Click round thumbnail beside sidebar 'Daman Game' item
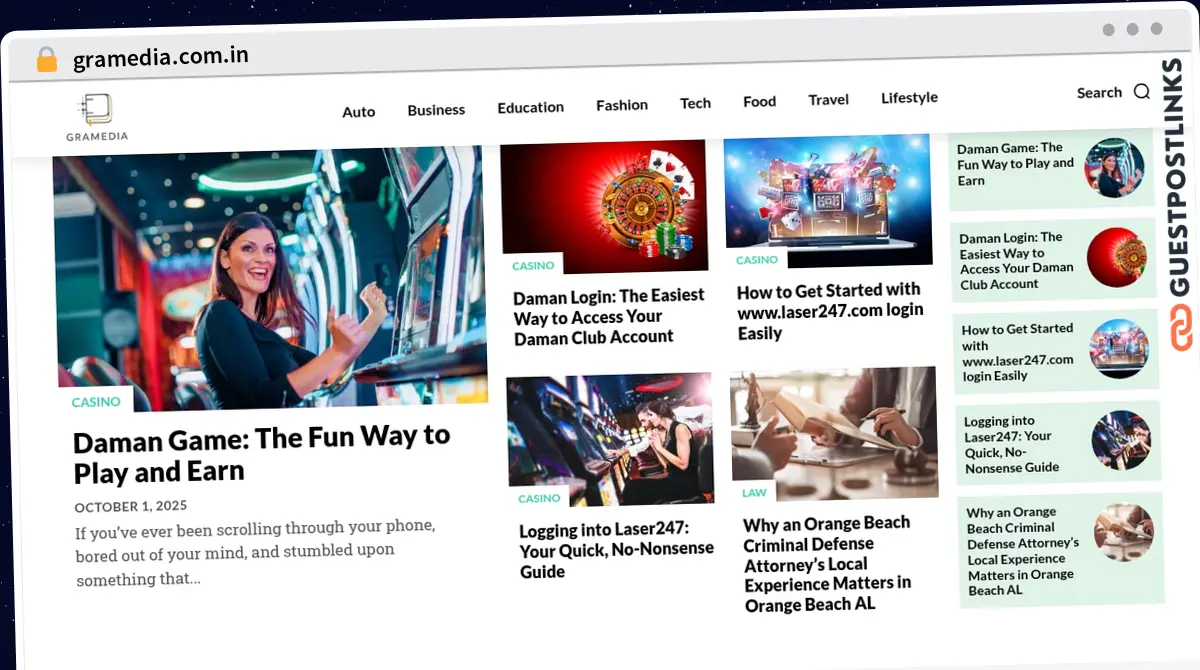 point(1114,167)
